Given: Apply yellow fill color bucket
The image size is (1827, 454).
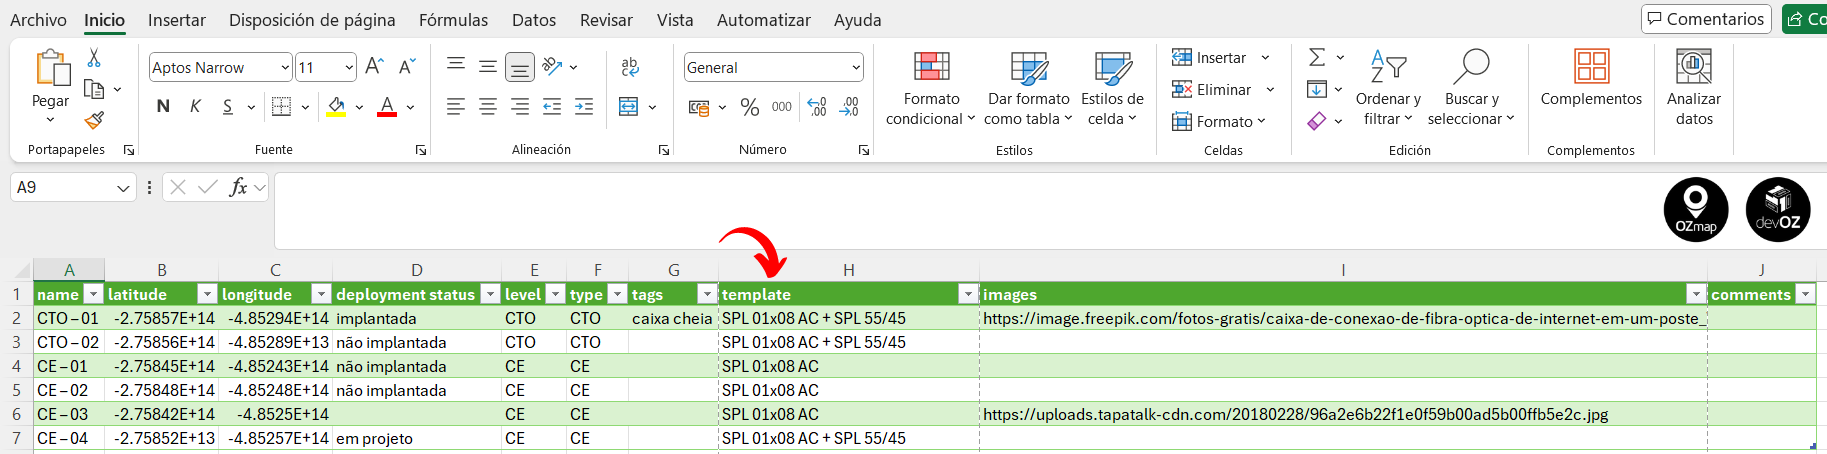Looking at the screenshot, I should pos(336,106).
